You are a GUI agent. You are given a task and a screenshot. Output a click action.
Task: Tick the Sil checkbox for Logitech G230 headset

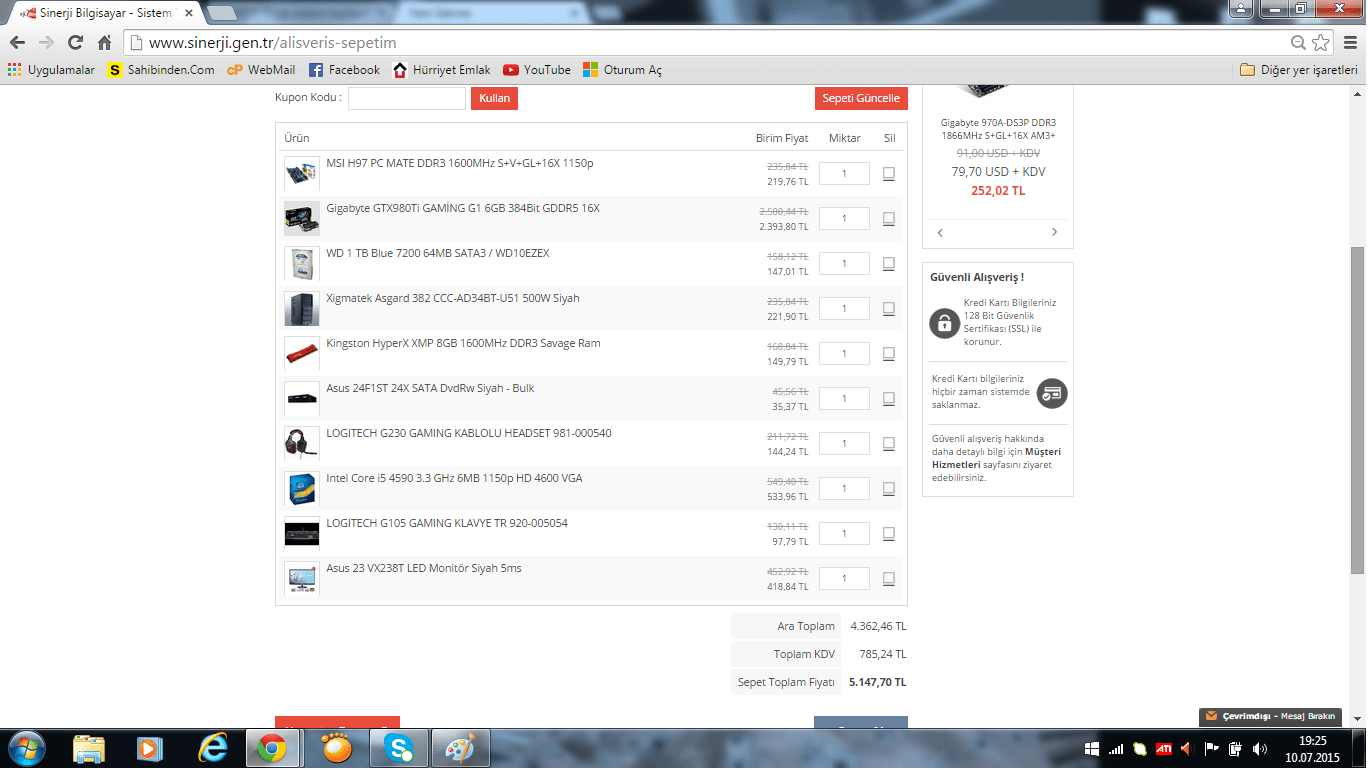coord(888,443)
